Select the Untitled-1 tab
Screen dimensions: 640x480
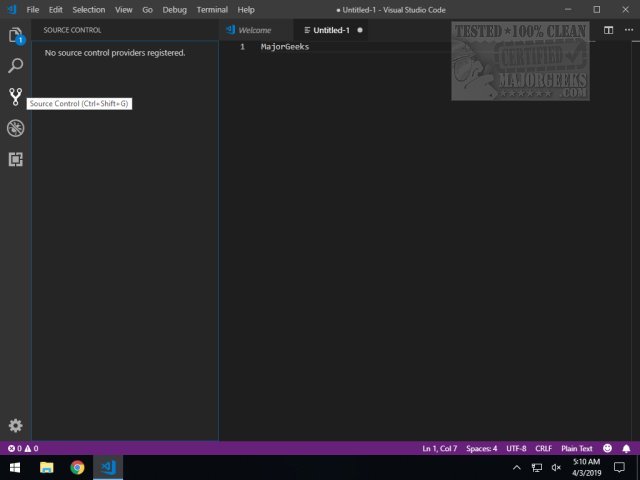pos(331,30)
